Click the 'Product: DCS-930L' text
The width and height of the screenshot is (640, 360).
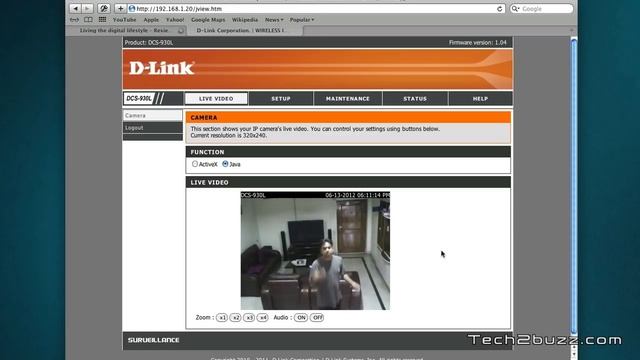pos(149,42)
